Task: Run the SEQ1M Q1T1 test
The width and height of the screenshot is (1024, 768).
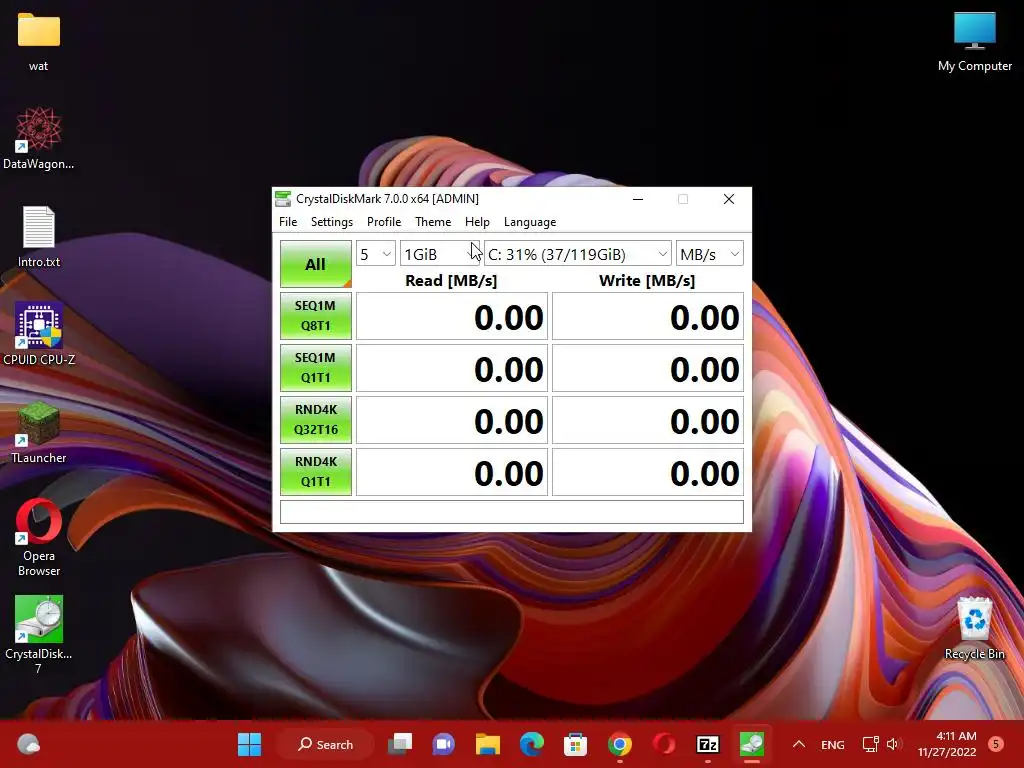Action: pyautogui.click(x=315, y=368)
